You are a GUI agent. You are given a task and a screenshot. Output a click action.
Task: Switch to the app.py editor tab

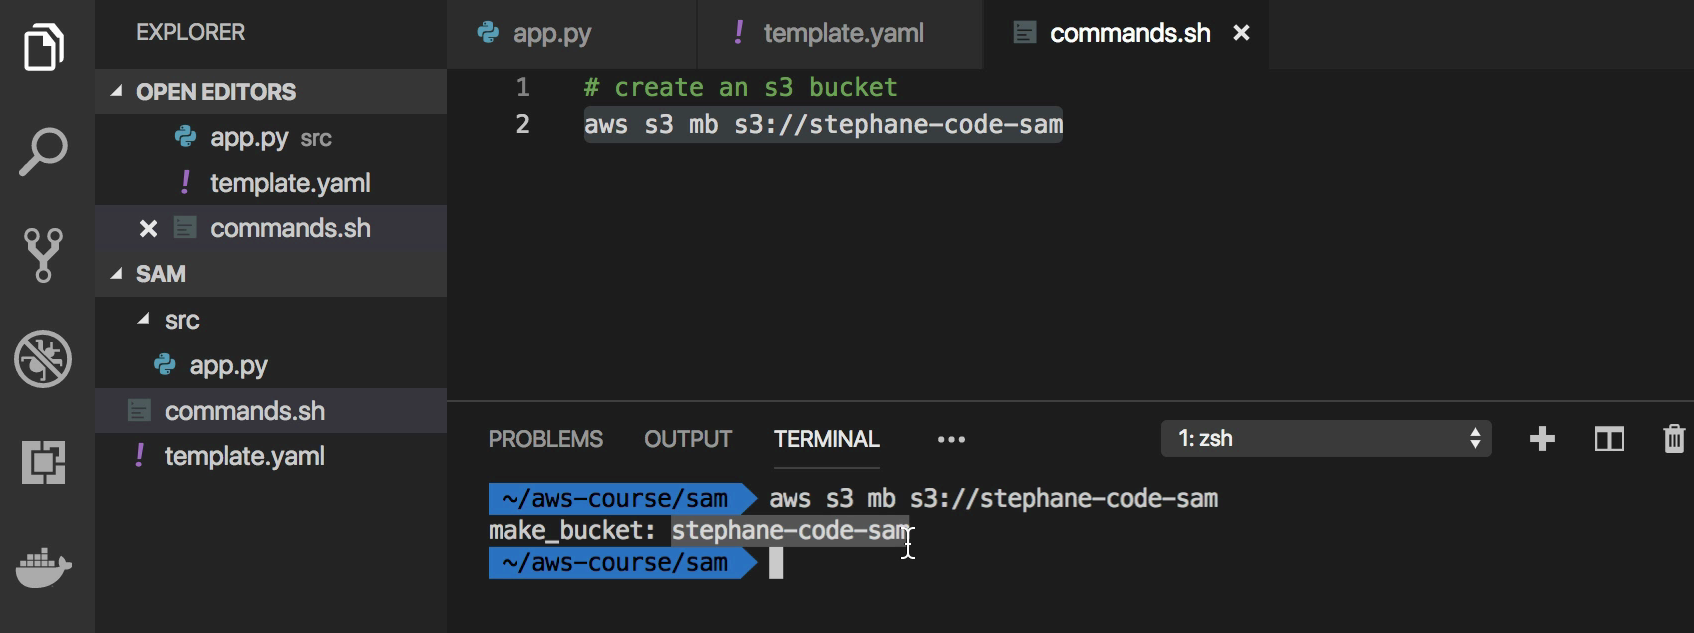572,34
